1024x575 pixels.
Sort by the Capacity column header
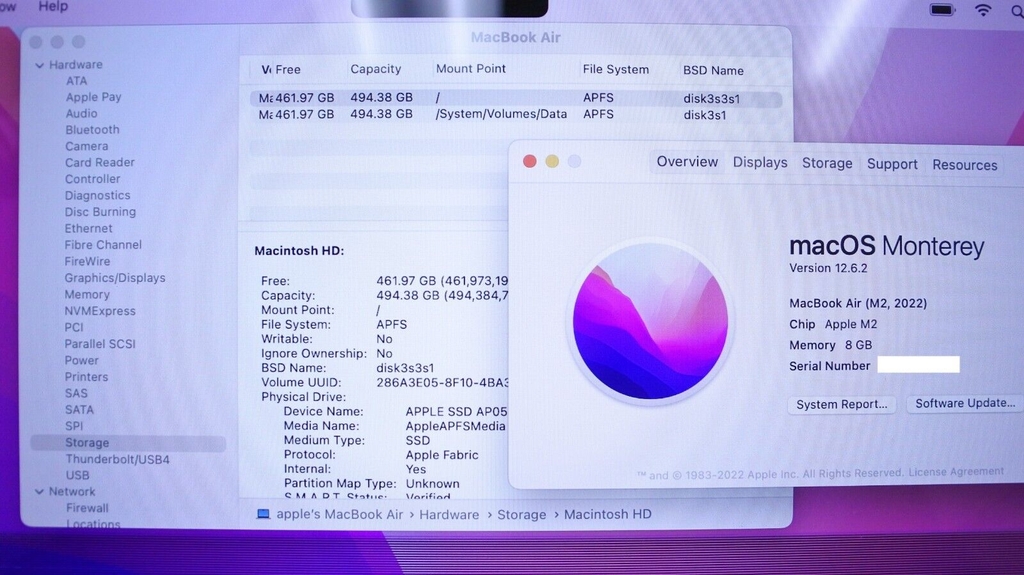[376, 69]
